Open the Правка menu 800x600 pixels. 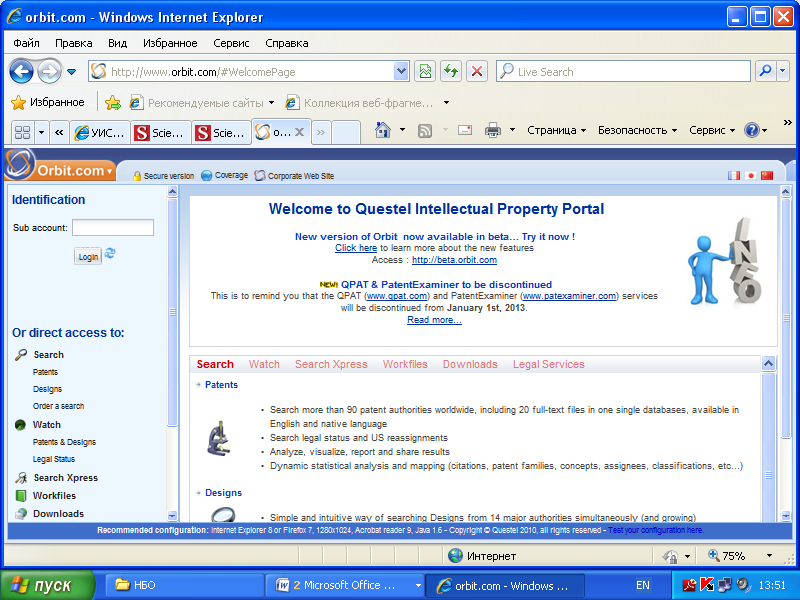73,43
